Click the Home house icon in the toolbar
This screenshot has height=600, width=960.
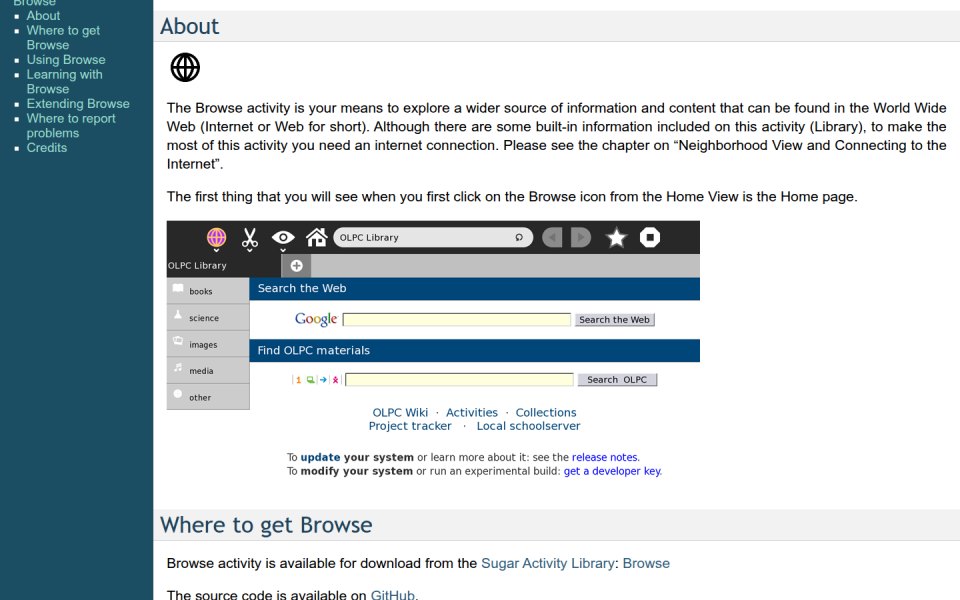(x=317, y=237)
